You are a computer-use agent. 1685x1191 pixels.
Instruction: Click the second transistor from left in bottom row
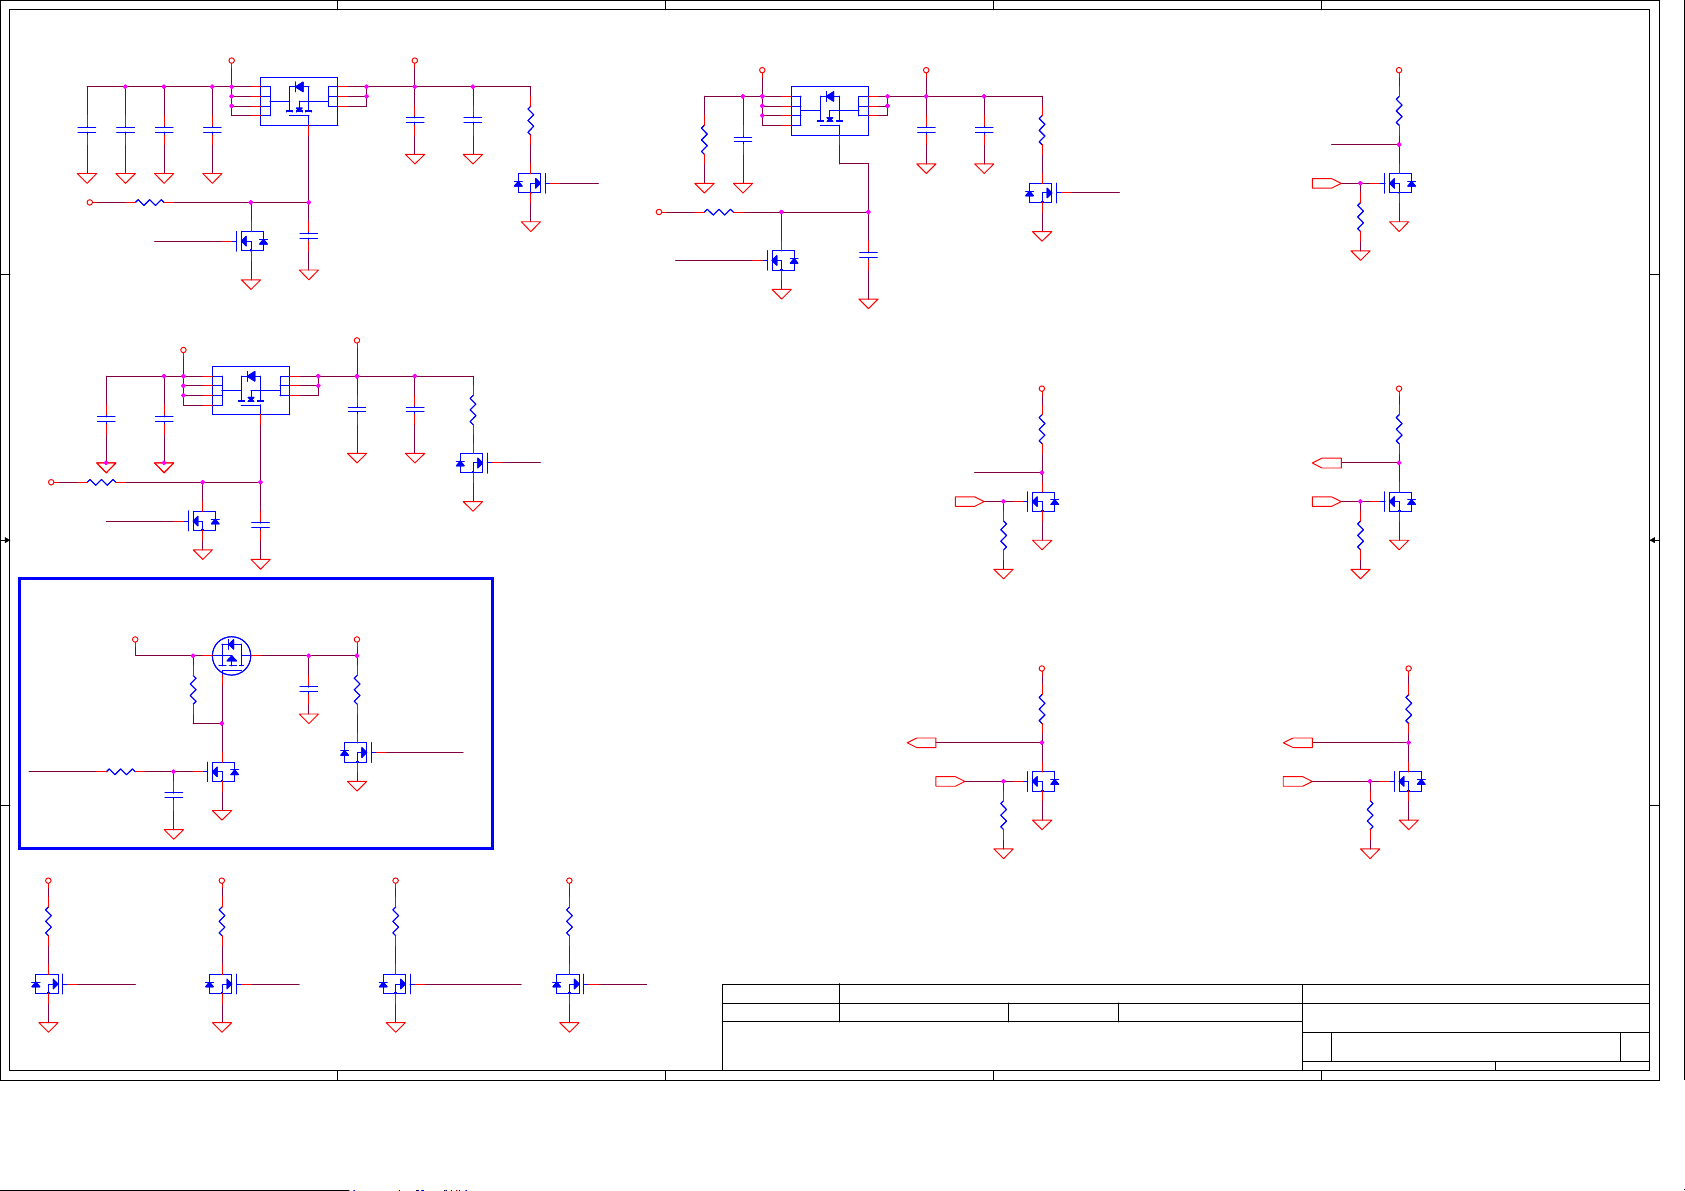coord(221,985)
